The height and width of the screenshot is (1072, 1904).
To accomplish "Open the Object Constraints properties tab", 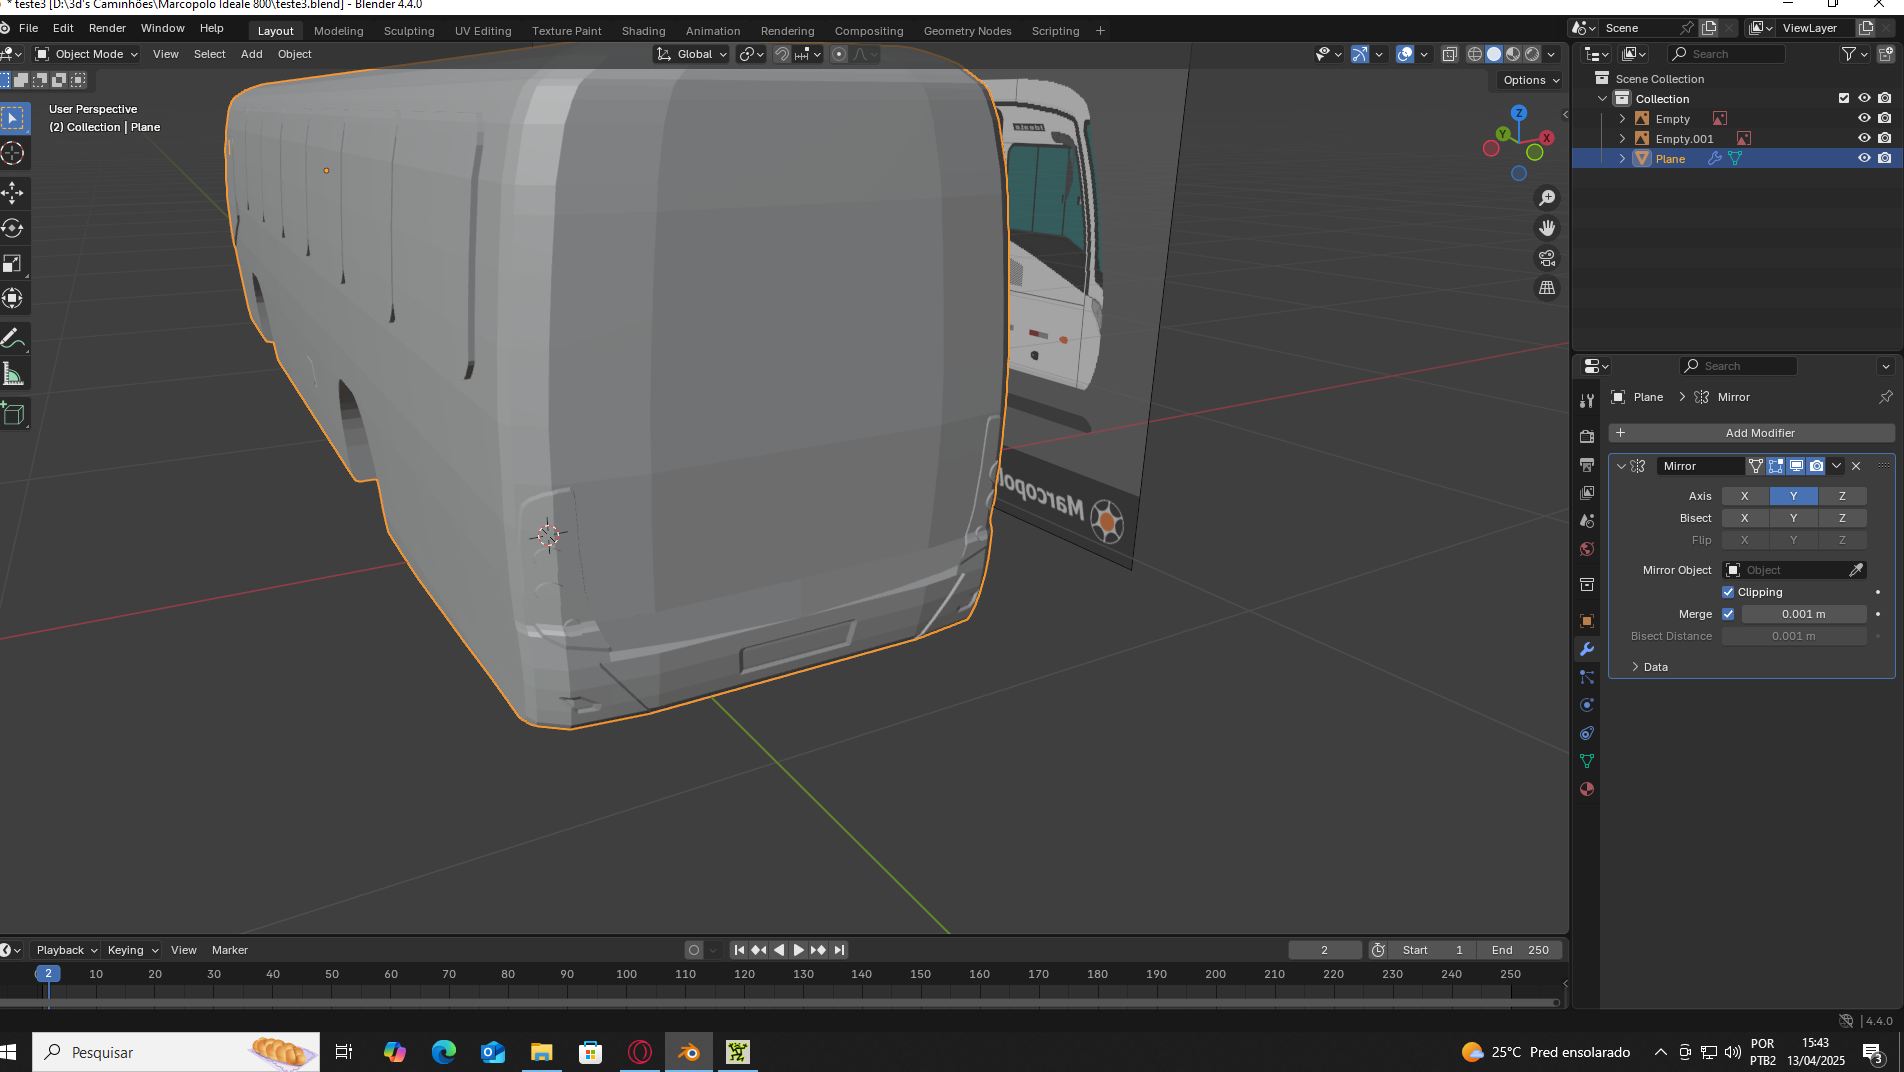I will click(1587, 733).
